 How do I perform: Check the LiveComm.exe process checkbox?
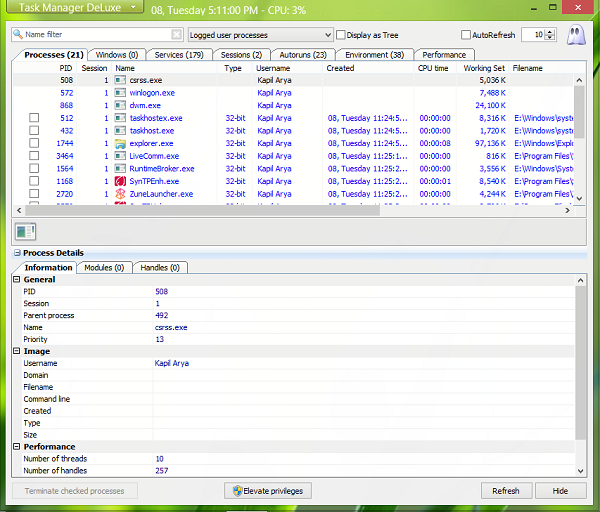tap(34, 156)
